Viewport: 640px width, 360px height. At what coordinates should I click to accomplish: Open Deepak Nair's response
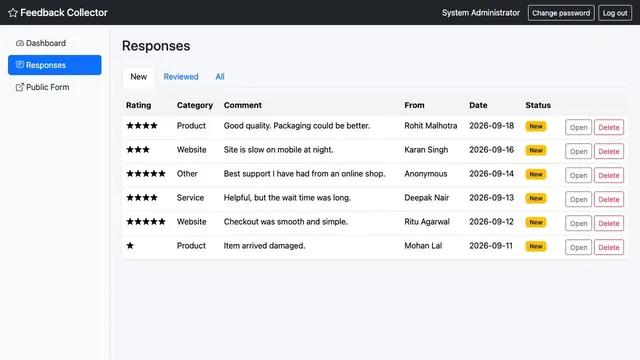pyautogui.click(x=578, y=200)
